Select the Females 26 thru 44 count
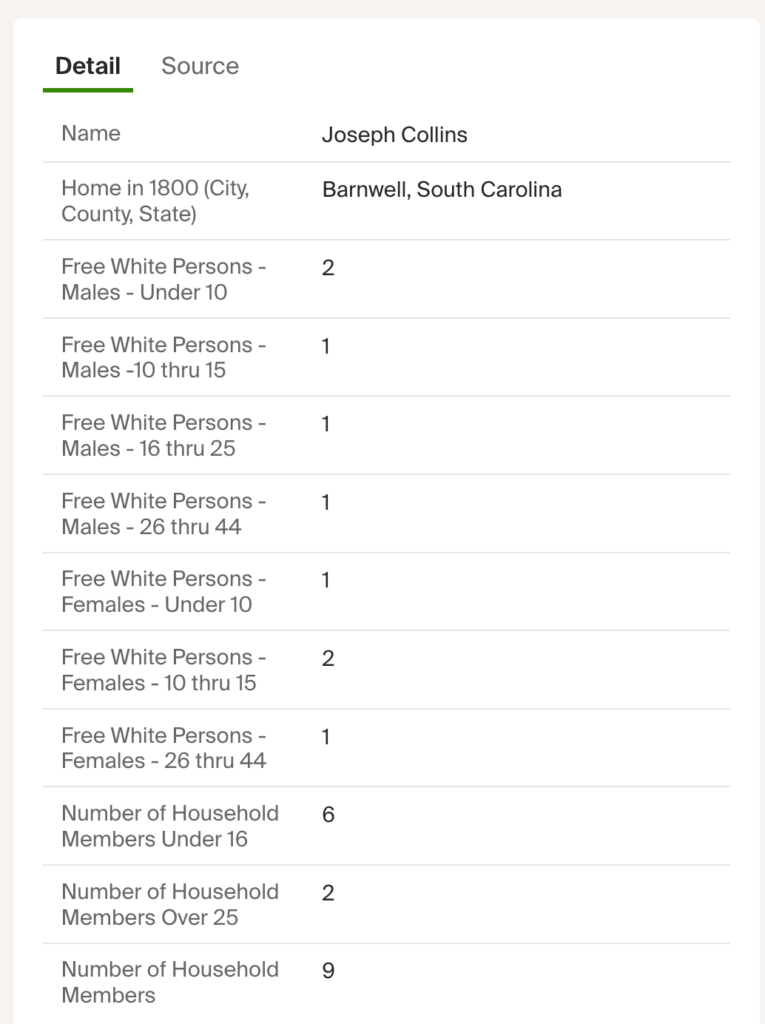Screen dimensions: 765x1024 [326, 736]
